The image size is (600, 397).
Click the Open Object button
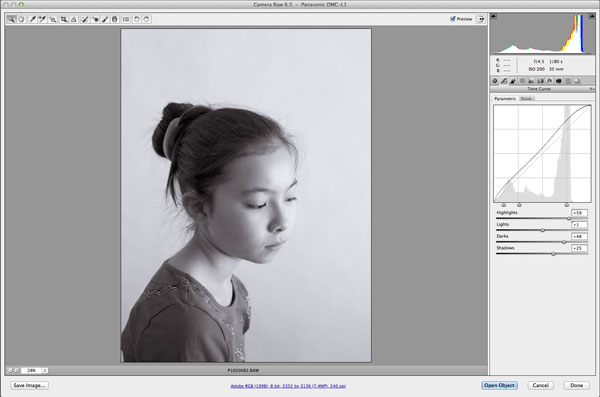click(x=499, y=386)
